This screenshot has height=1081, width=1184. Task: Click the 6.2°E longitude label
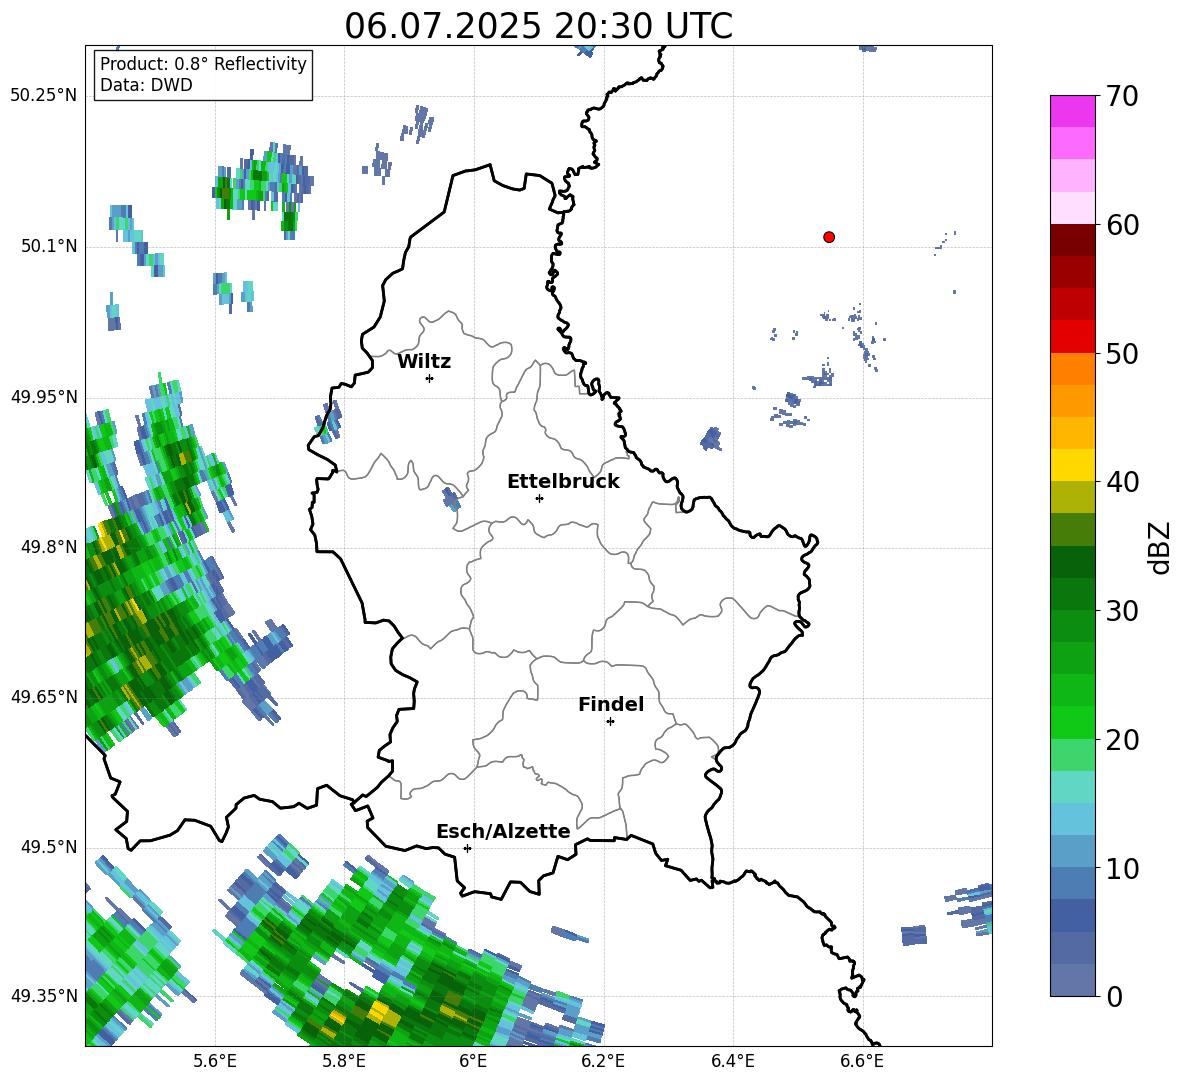coord(603,1061)
